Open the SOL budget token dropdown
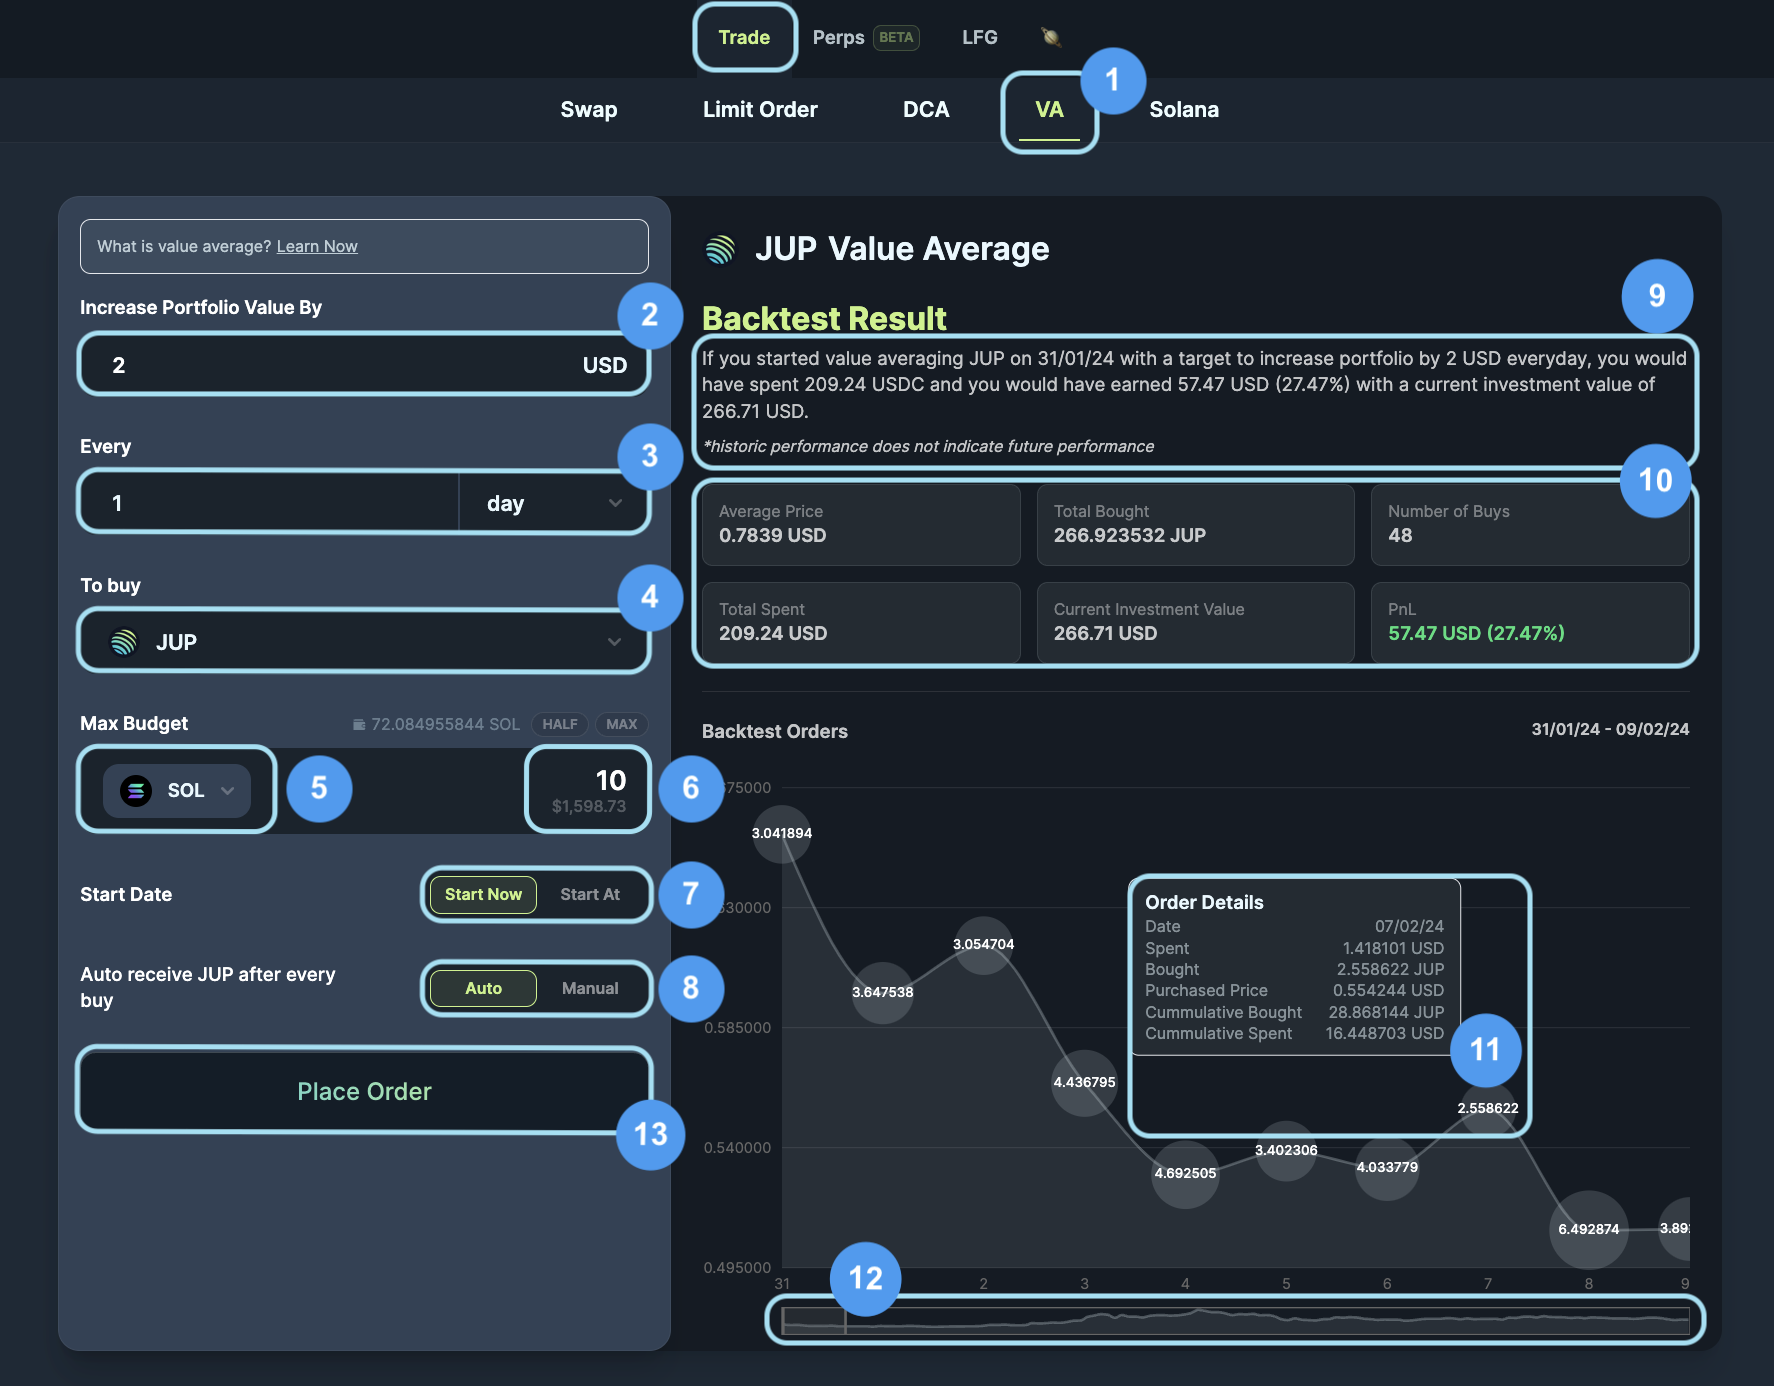 coord(227,791)
